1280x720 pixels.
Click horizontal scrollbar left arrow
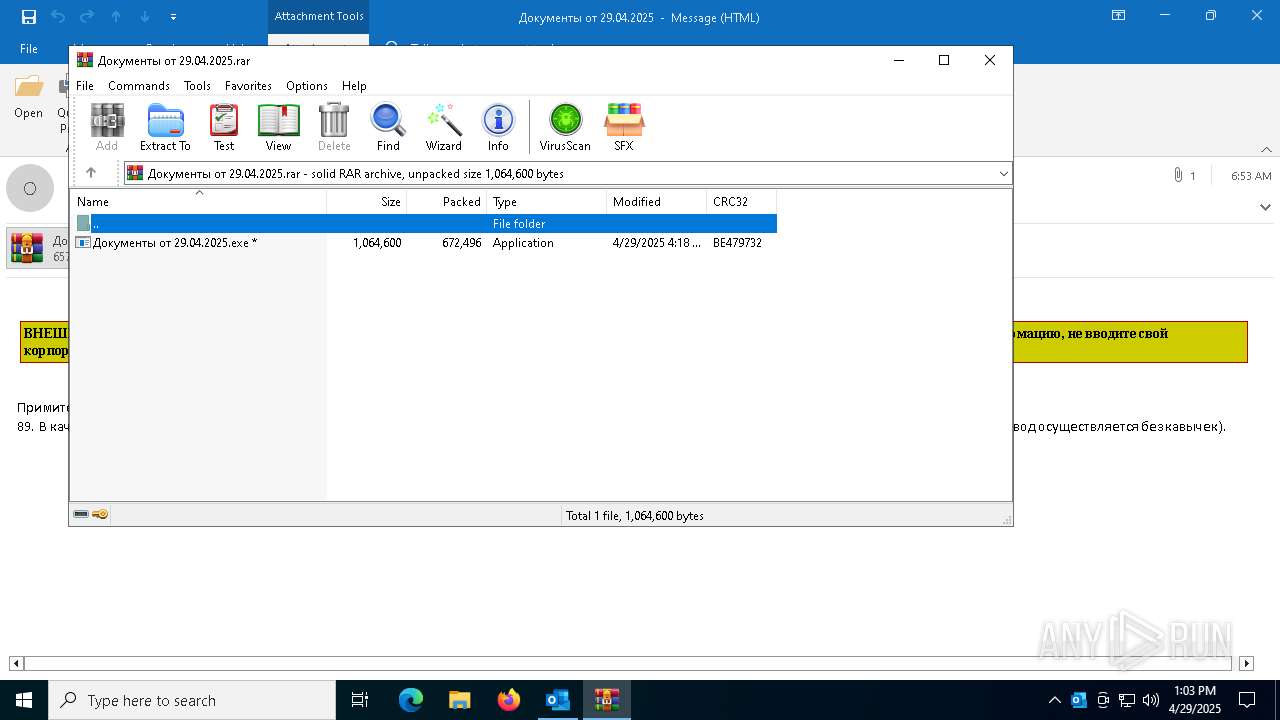(x=16, y=663)
